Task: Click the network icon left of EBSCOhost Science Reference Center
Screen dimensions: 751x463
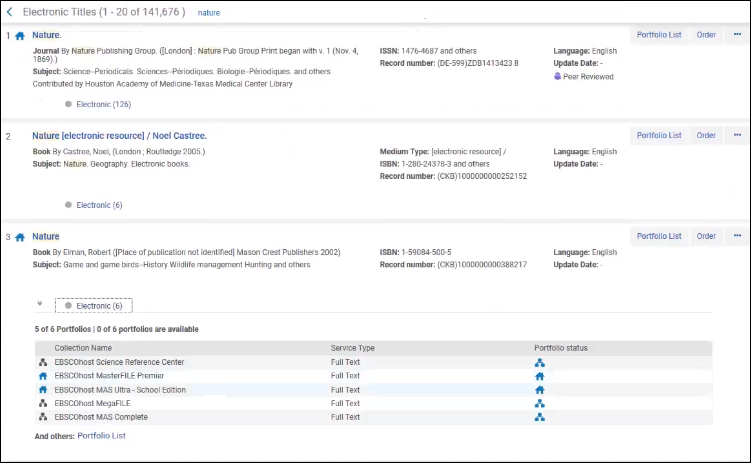Action: (43, 362)
